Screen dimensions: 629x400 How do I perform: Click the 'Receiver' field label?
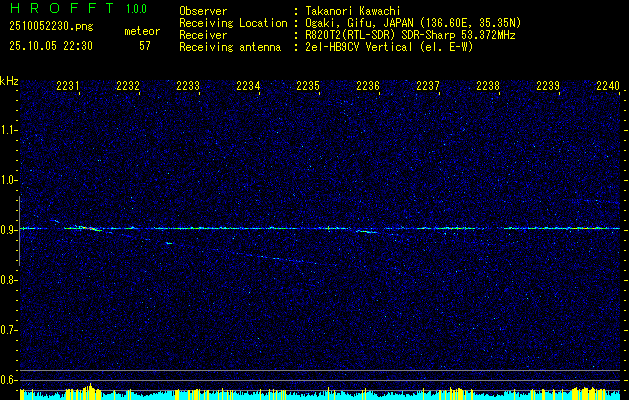coord(203,35)
